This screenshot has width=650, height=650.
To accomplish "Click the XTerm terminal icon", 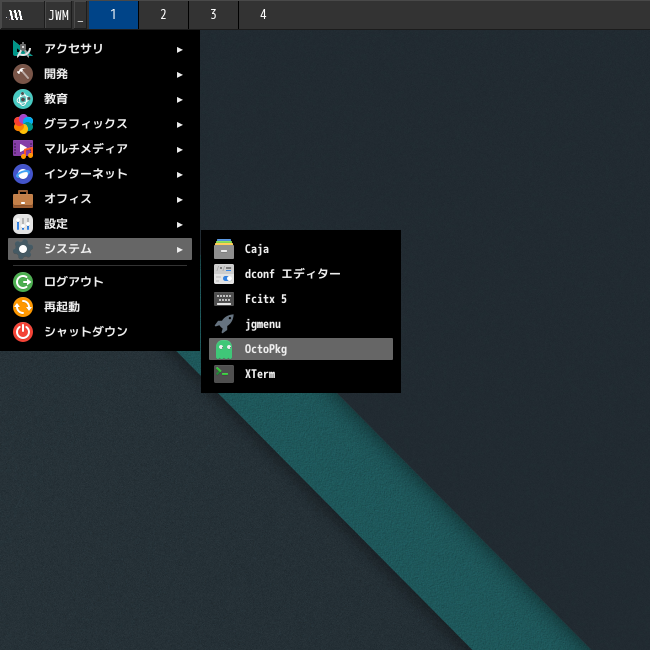I will click(x=224, y=374).
